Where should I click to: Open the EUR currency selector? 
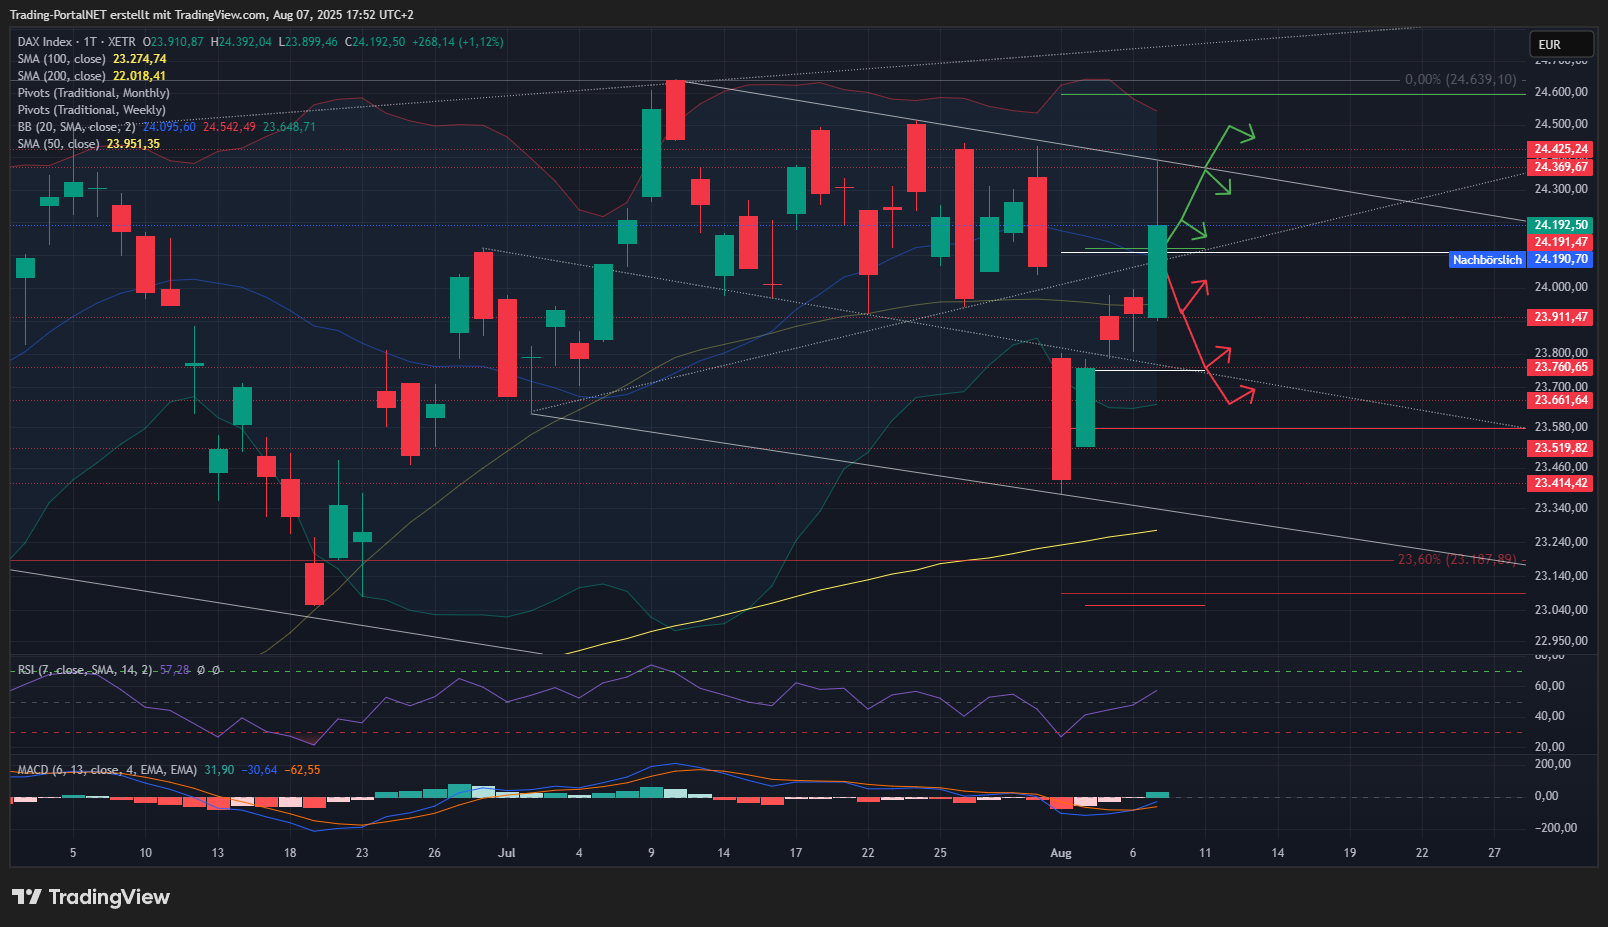pyautogui.click(x=1559, y=44)
